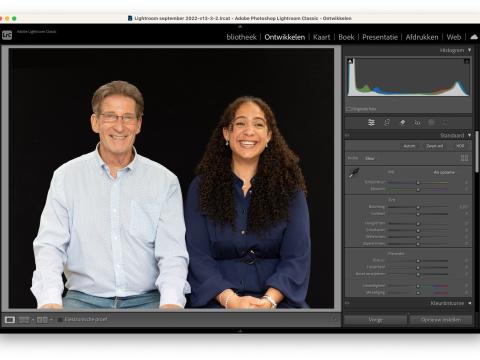Open the Masking tool
The height and width of the screenshot is (360, 480).
[x=432, y=123]
